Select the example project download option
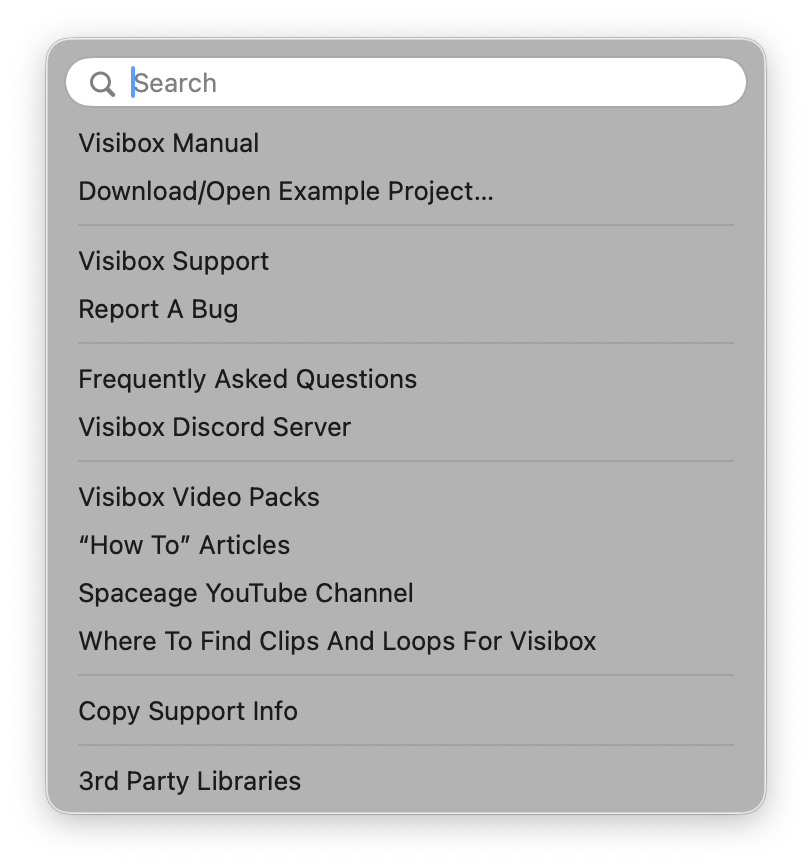This screenshot has width=812, height=868. click(286, 191)
